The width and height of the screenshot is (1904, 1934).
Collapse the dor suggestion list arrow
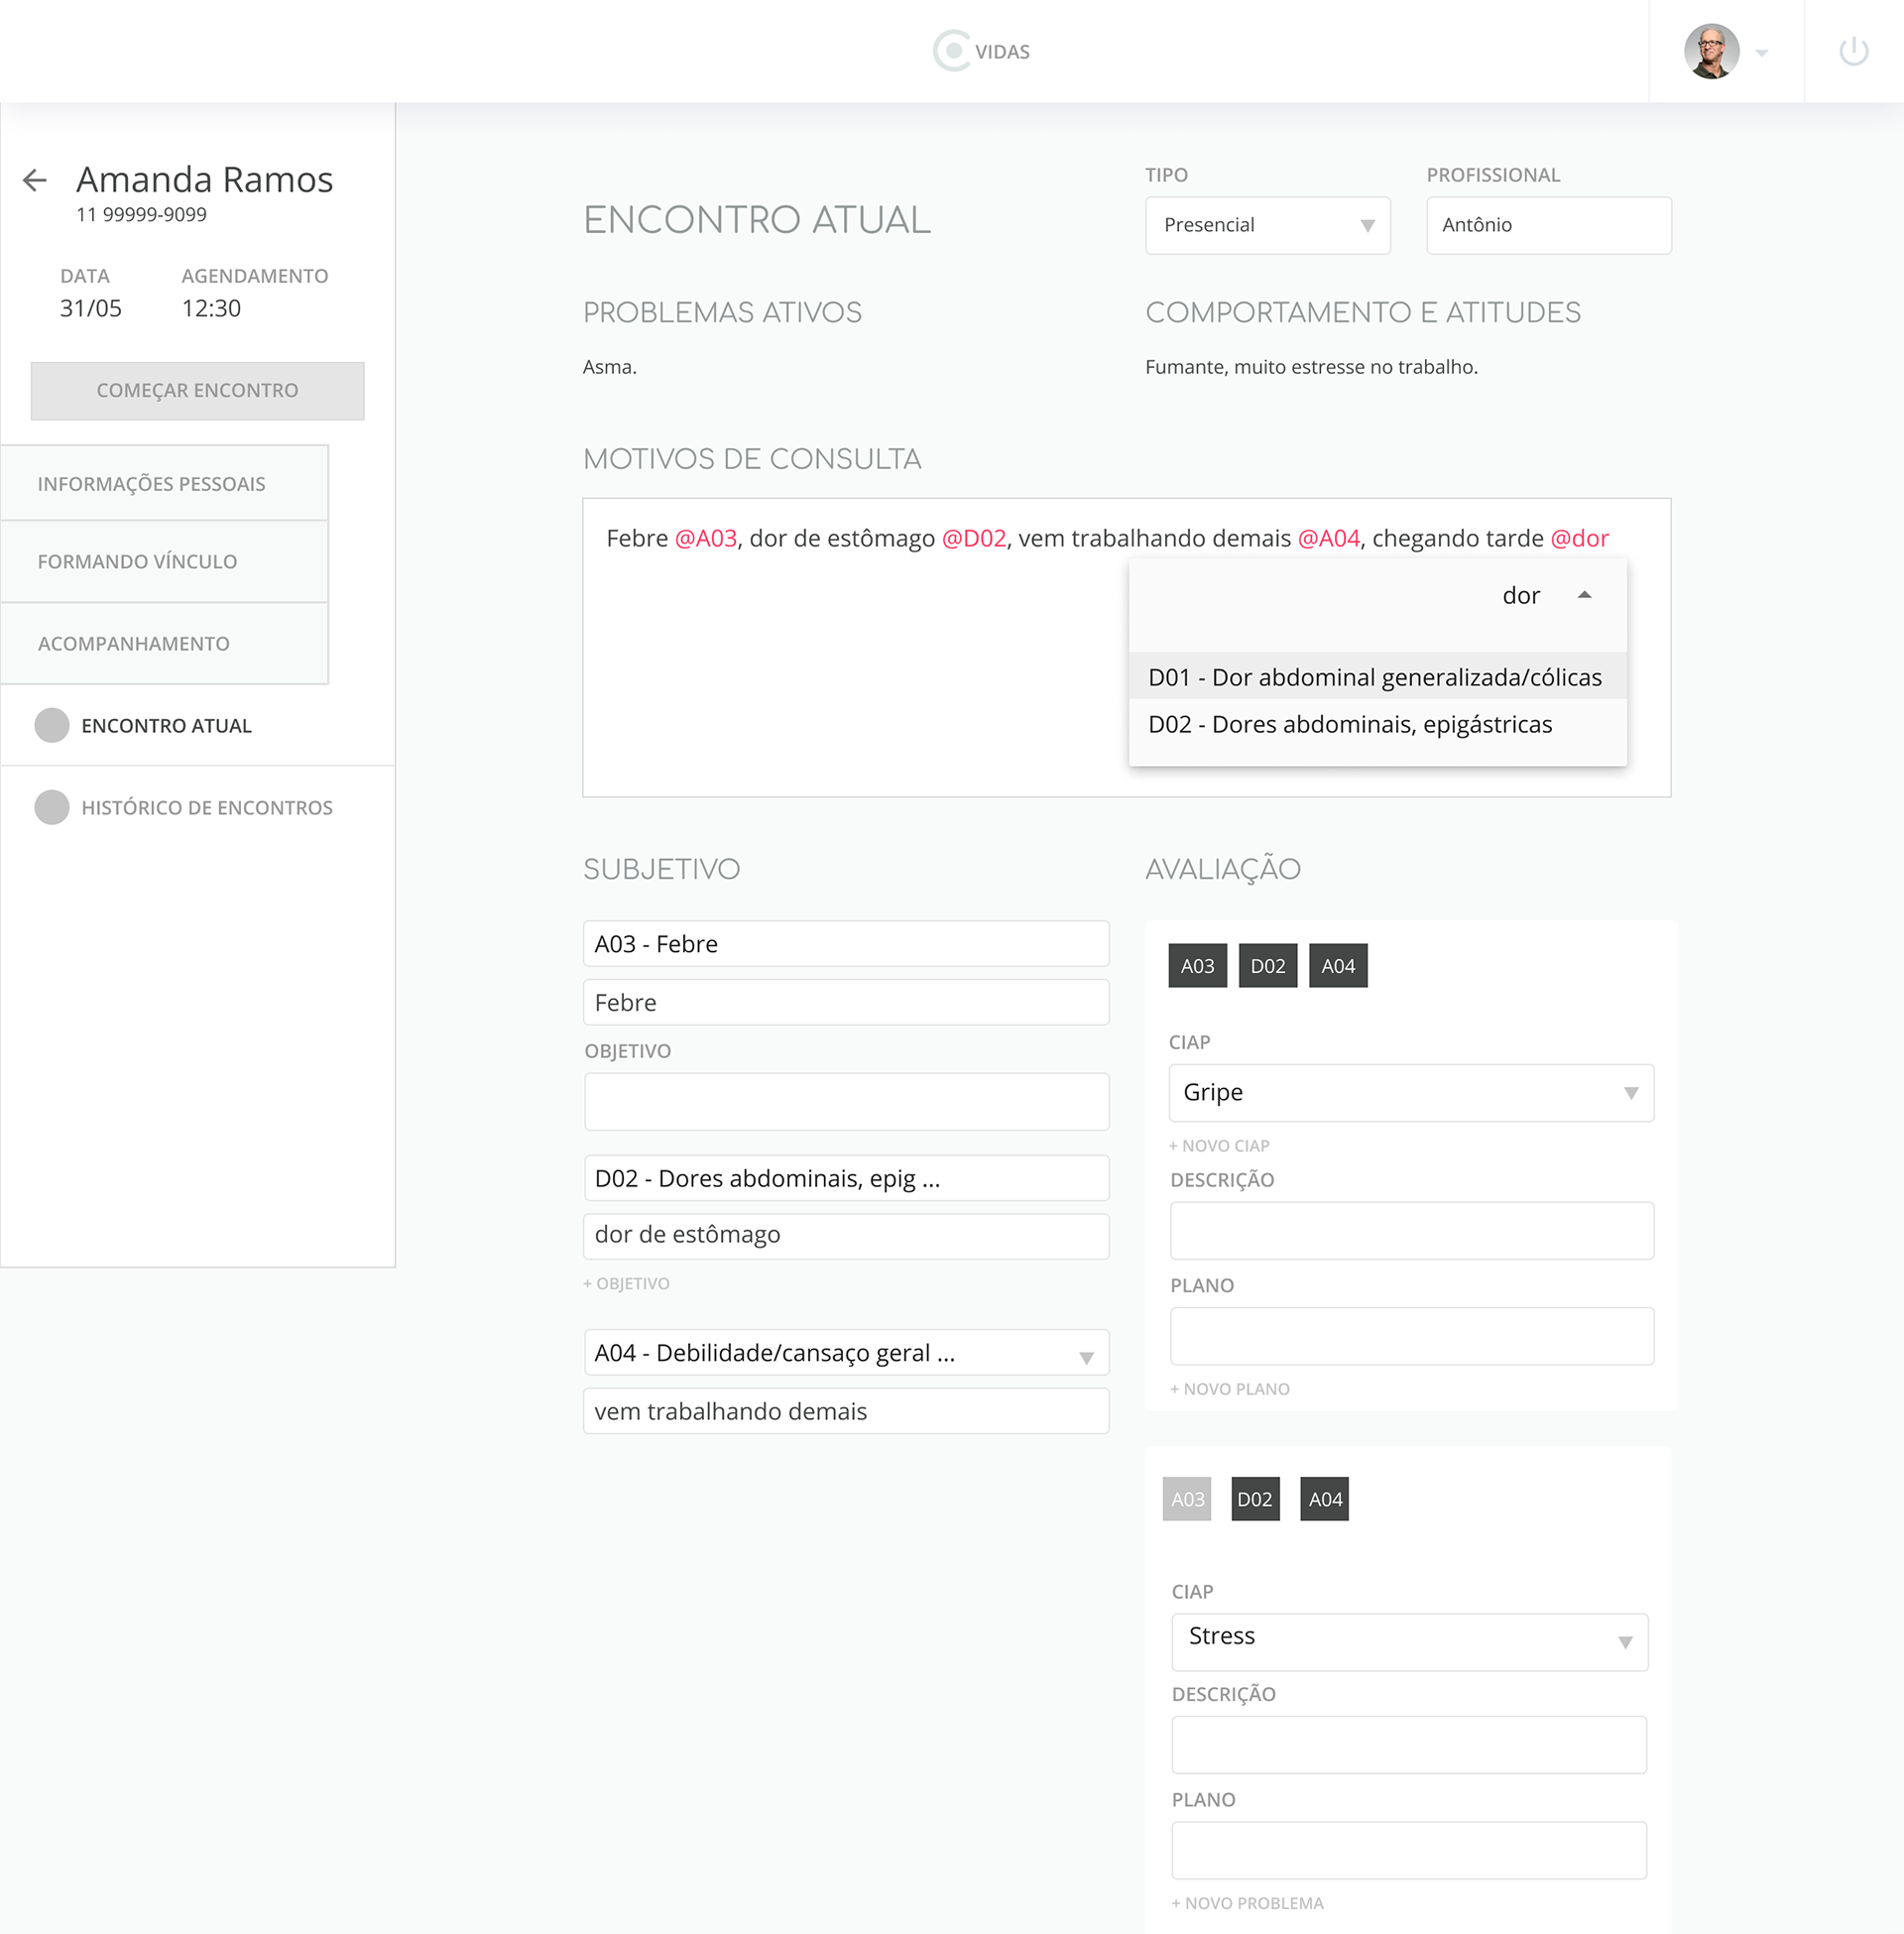(1584, 595)
